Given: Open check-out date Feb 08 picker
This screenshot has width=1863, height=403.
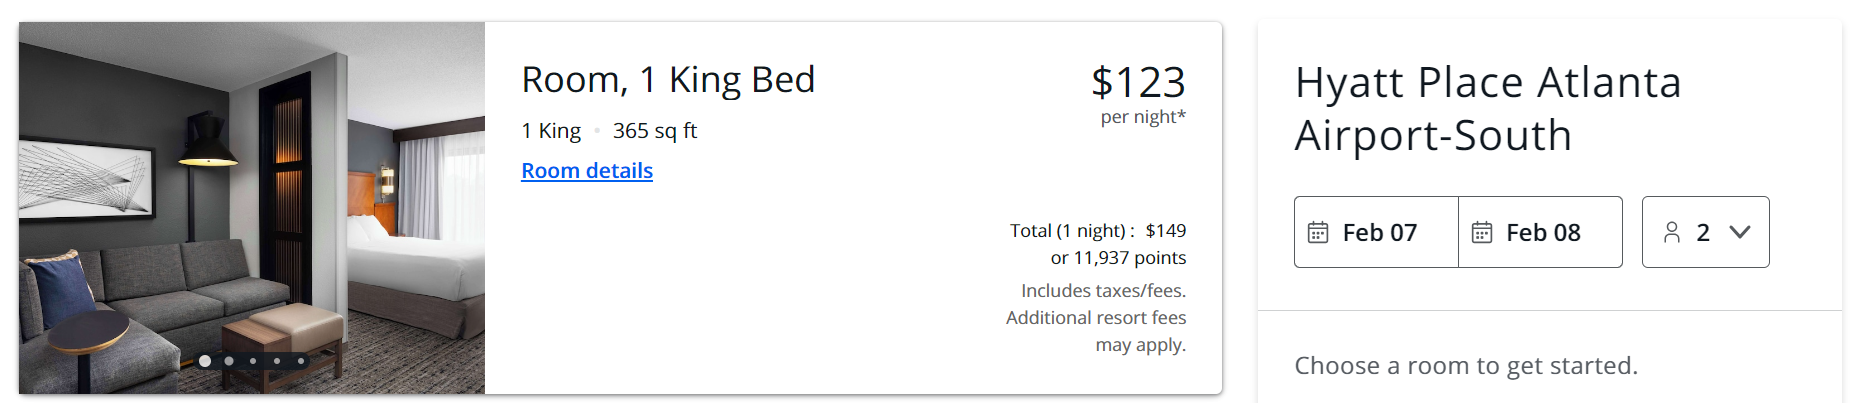Looking at the screenshot, I should (1543, 233).
